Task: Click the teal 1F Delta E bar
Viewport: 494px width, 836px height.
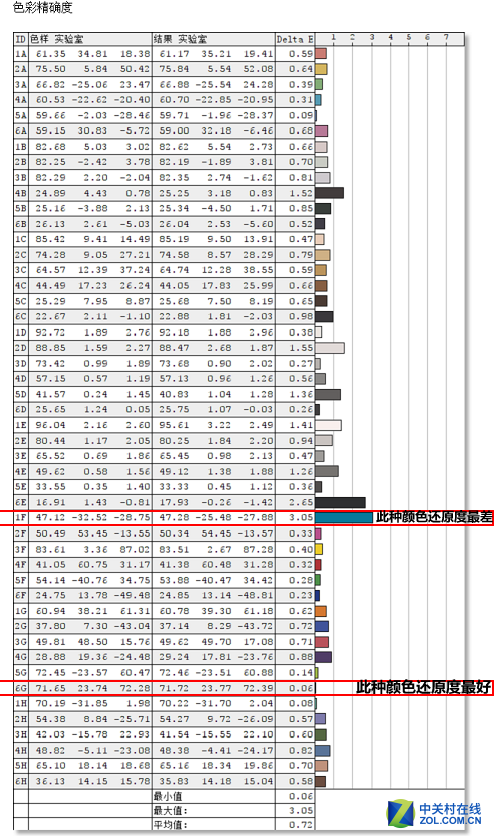Action: (344, 517)
